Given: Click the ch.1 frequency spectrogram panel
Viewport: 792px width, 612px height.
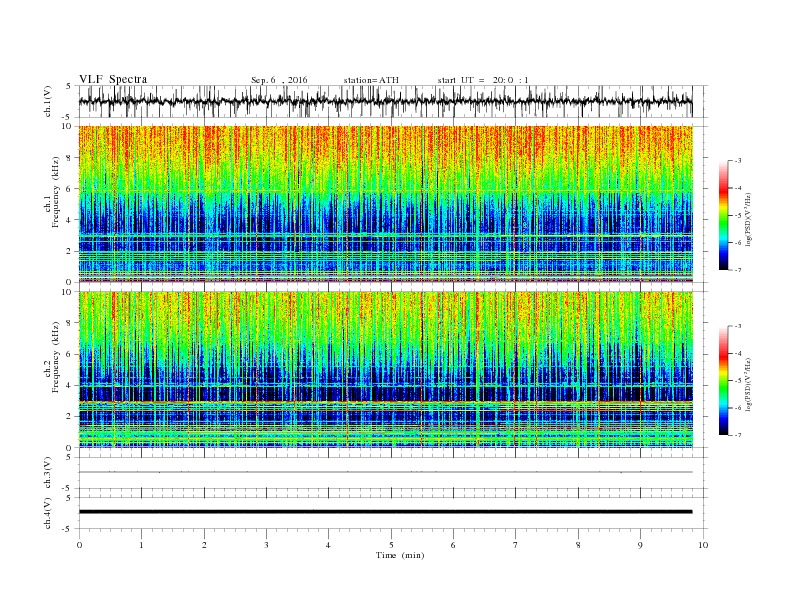Looking at the screenshot, I should (385, 204).
